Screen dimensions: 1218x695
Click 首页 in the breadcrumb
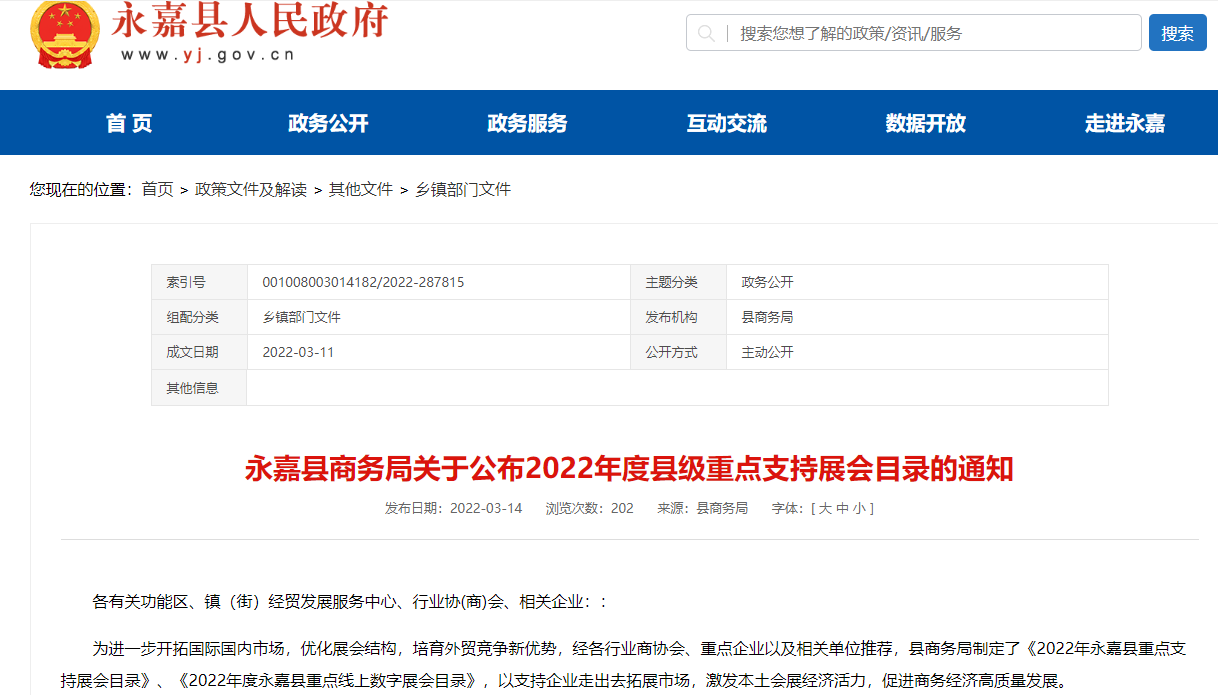[x=157, y=189]
